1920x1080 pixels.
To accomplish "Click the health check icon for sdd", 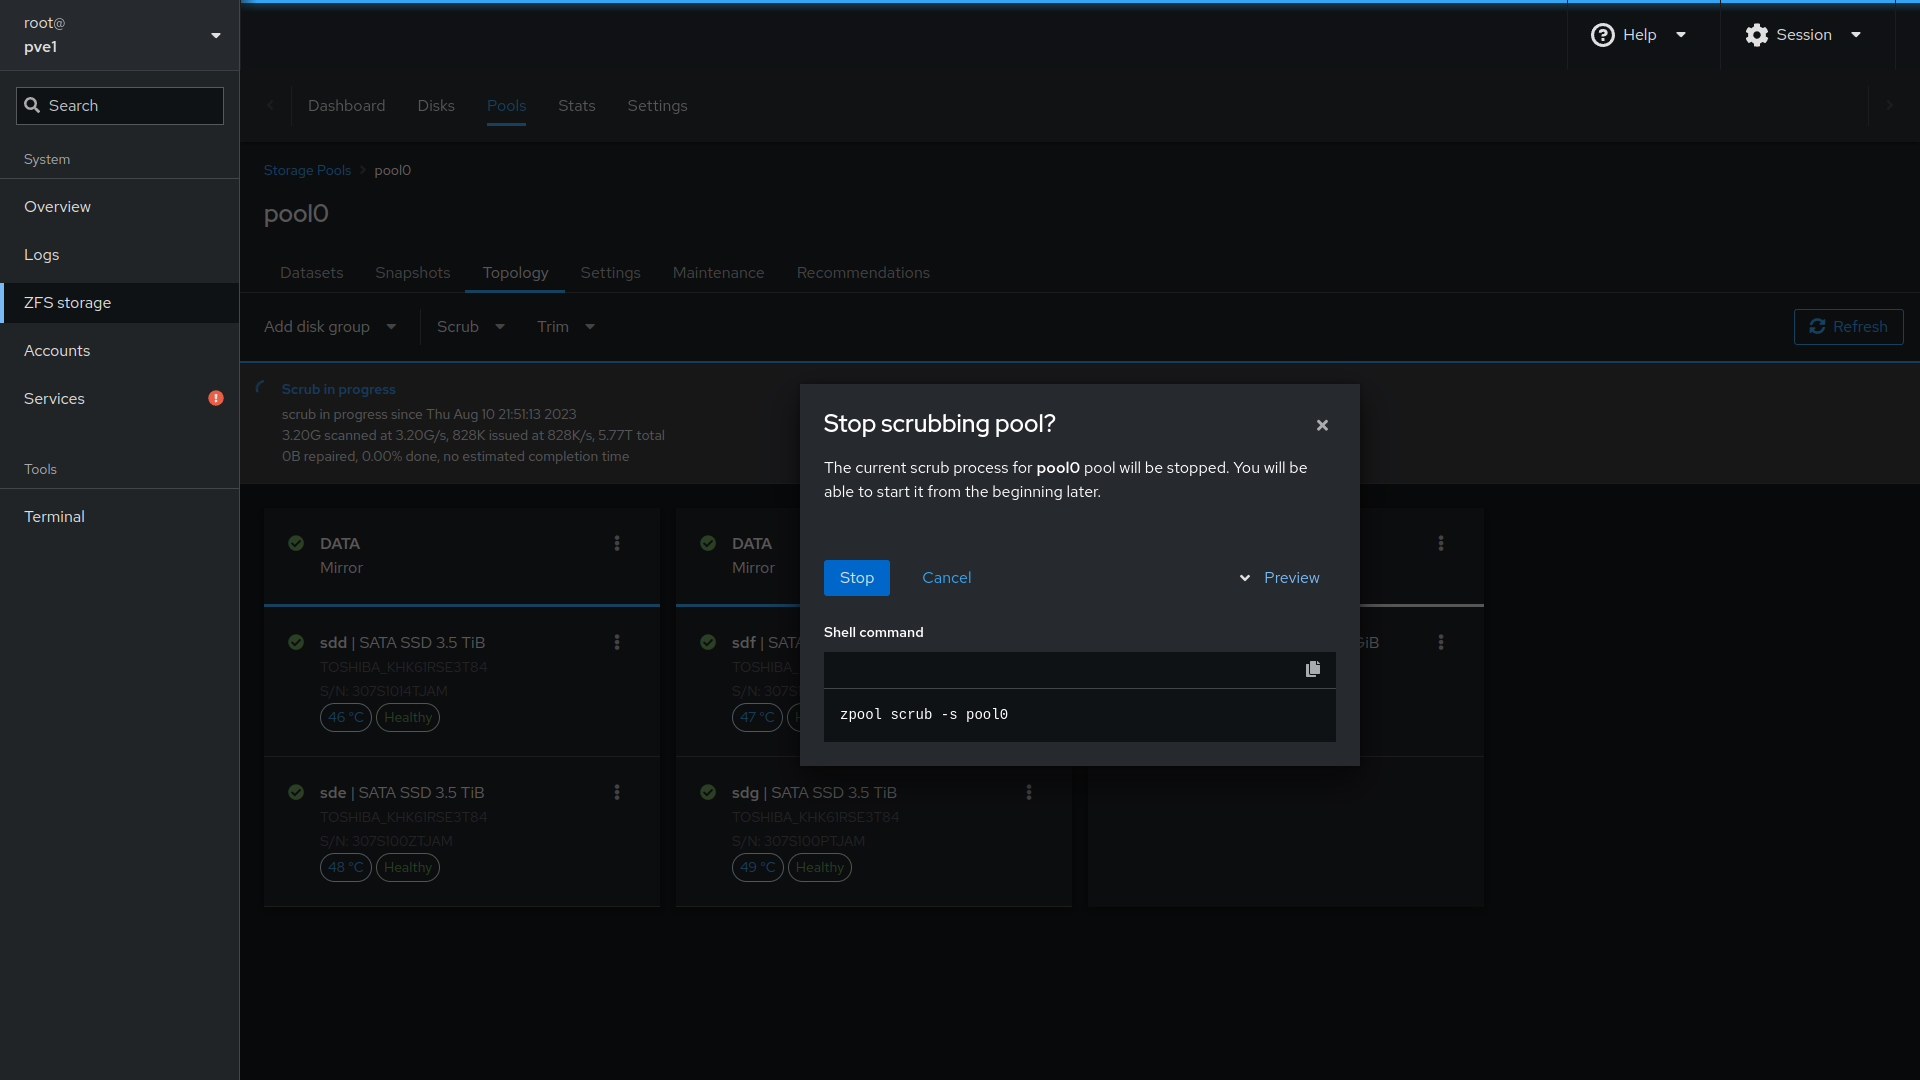I will click(296, 642).
